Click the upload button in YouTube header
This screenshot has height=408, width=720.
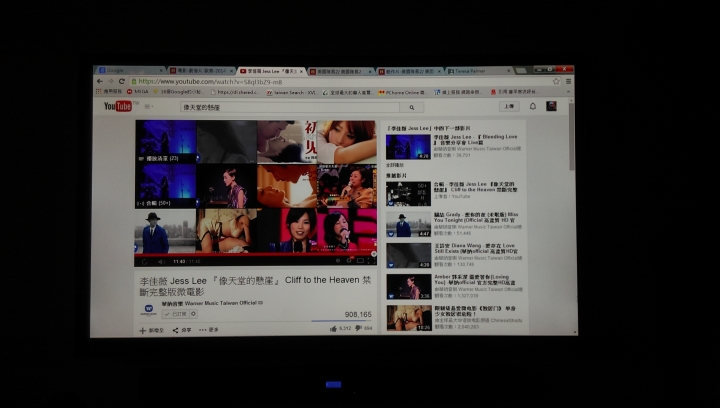coord(509,106)
